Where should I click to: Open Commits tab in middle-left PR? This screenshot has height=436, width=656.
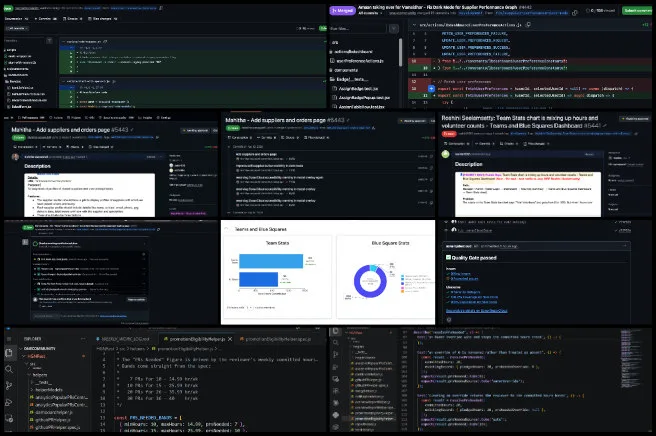click(x=51, y=147)
